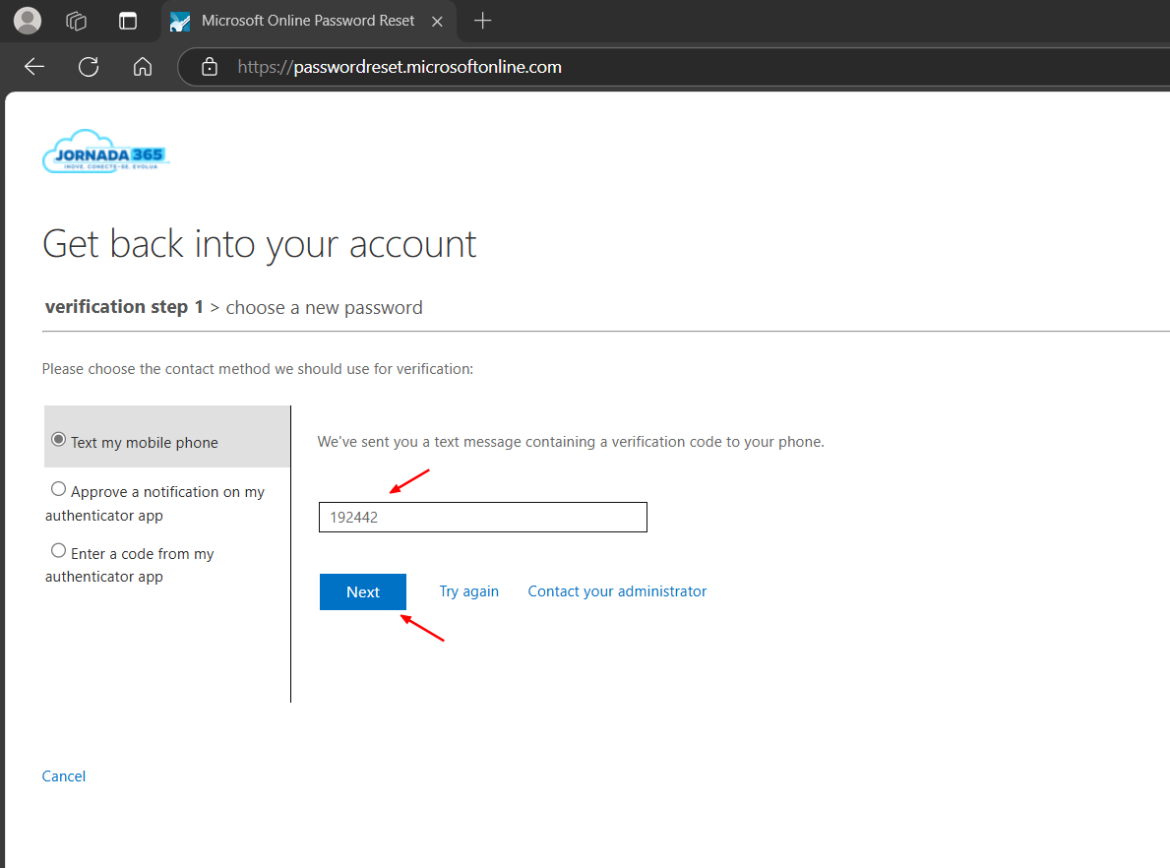Click the Cancel link
Viewport: 1170px width, 868px height.
coord(63,776)
